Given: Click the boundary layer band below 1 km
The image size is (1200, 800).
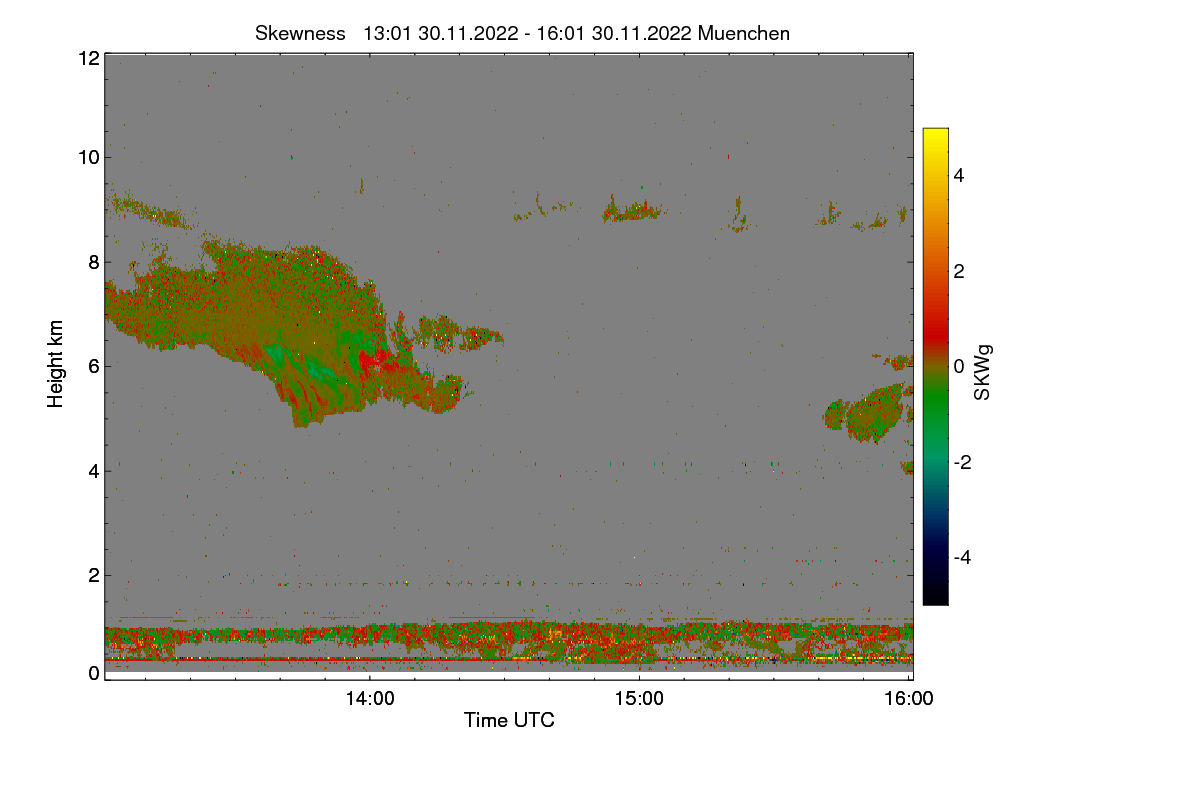Looking at the screenshot, I should pyautogui.click(x=509, y=640).
